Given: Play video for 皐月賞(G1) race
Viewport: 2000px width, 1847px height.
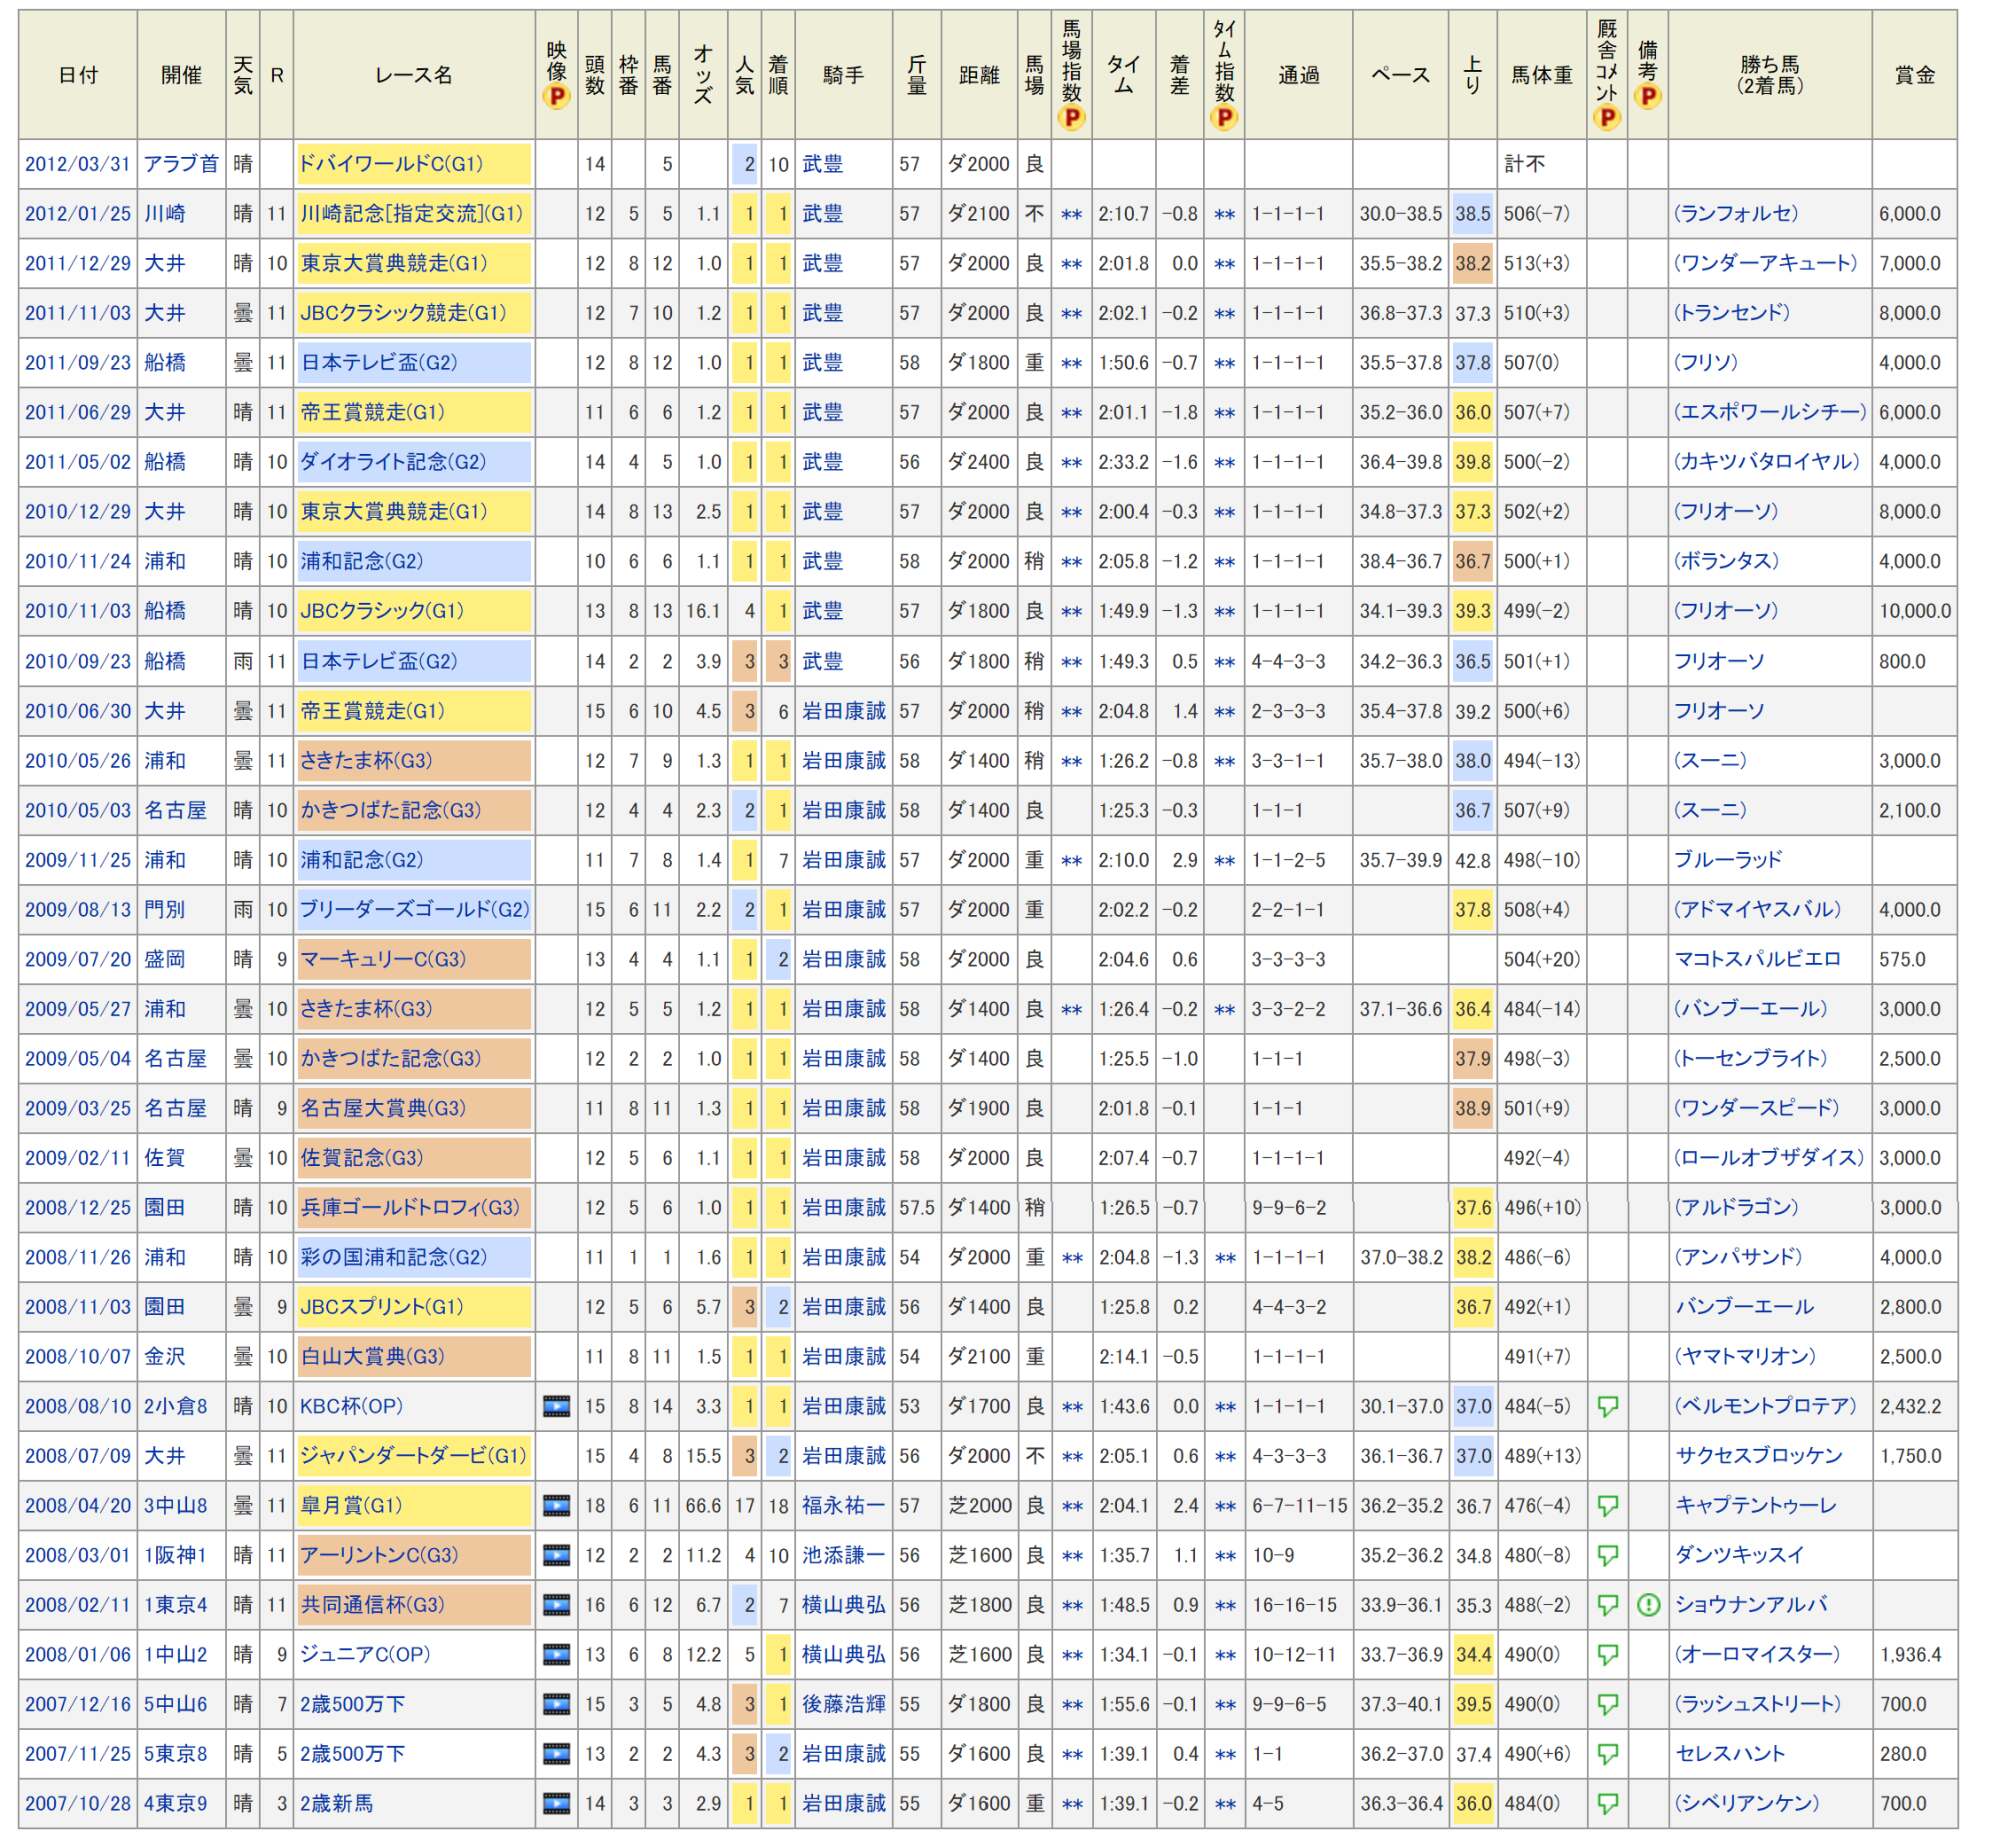Looking at the screenshot, I should [x=556, y=1505].
